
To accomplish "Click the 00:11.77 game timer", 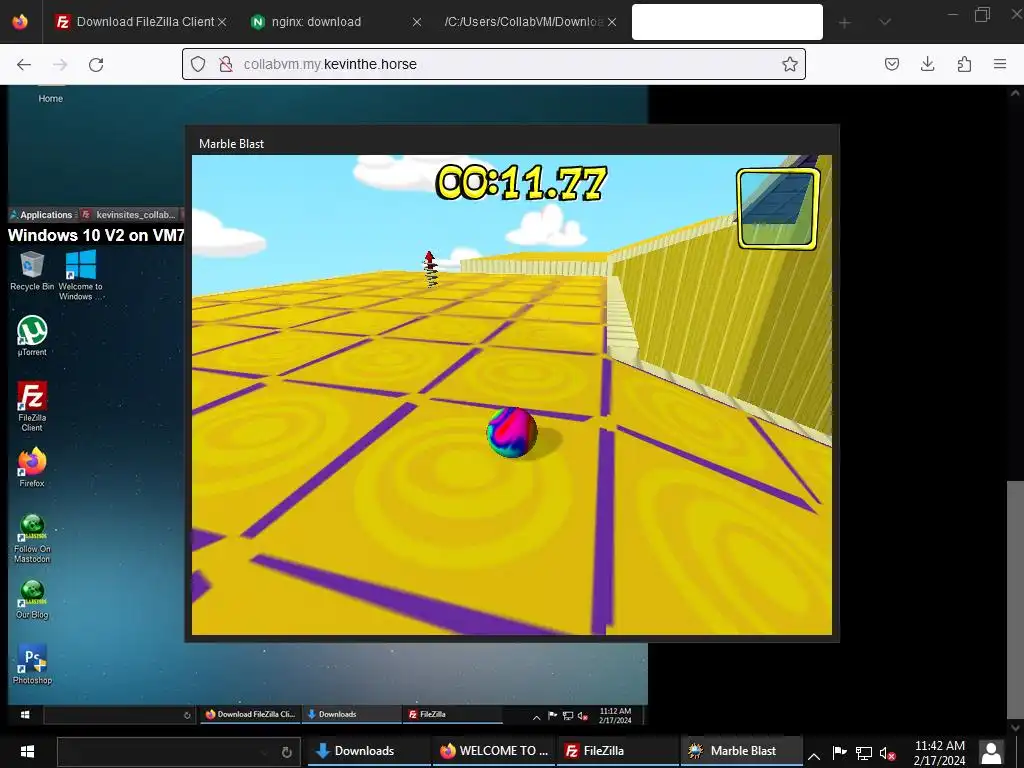I will click(x=521, y=182).
